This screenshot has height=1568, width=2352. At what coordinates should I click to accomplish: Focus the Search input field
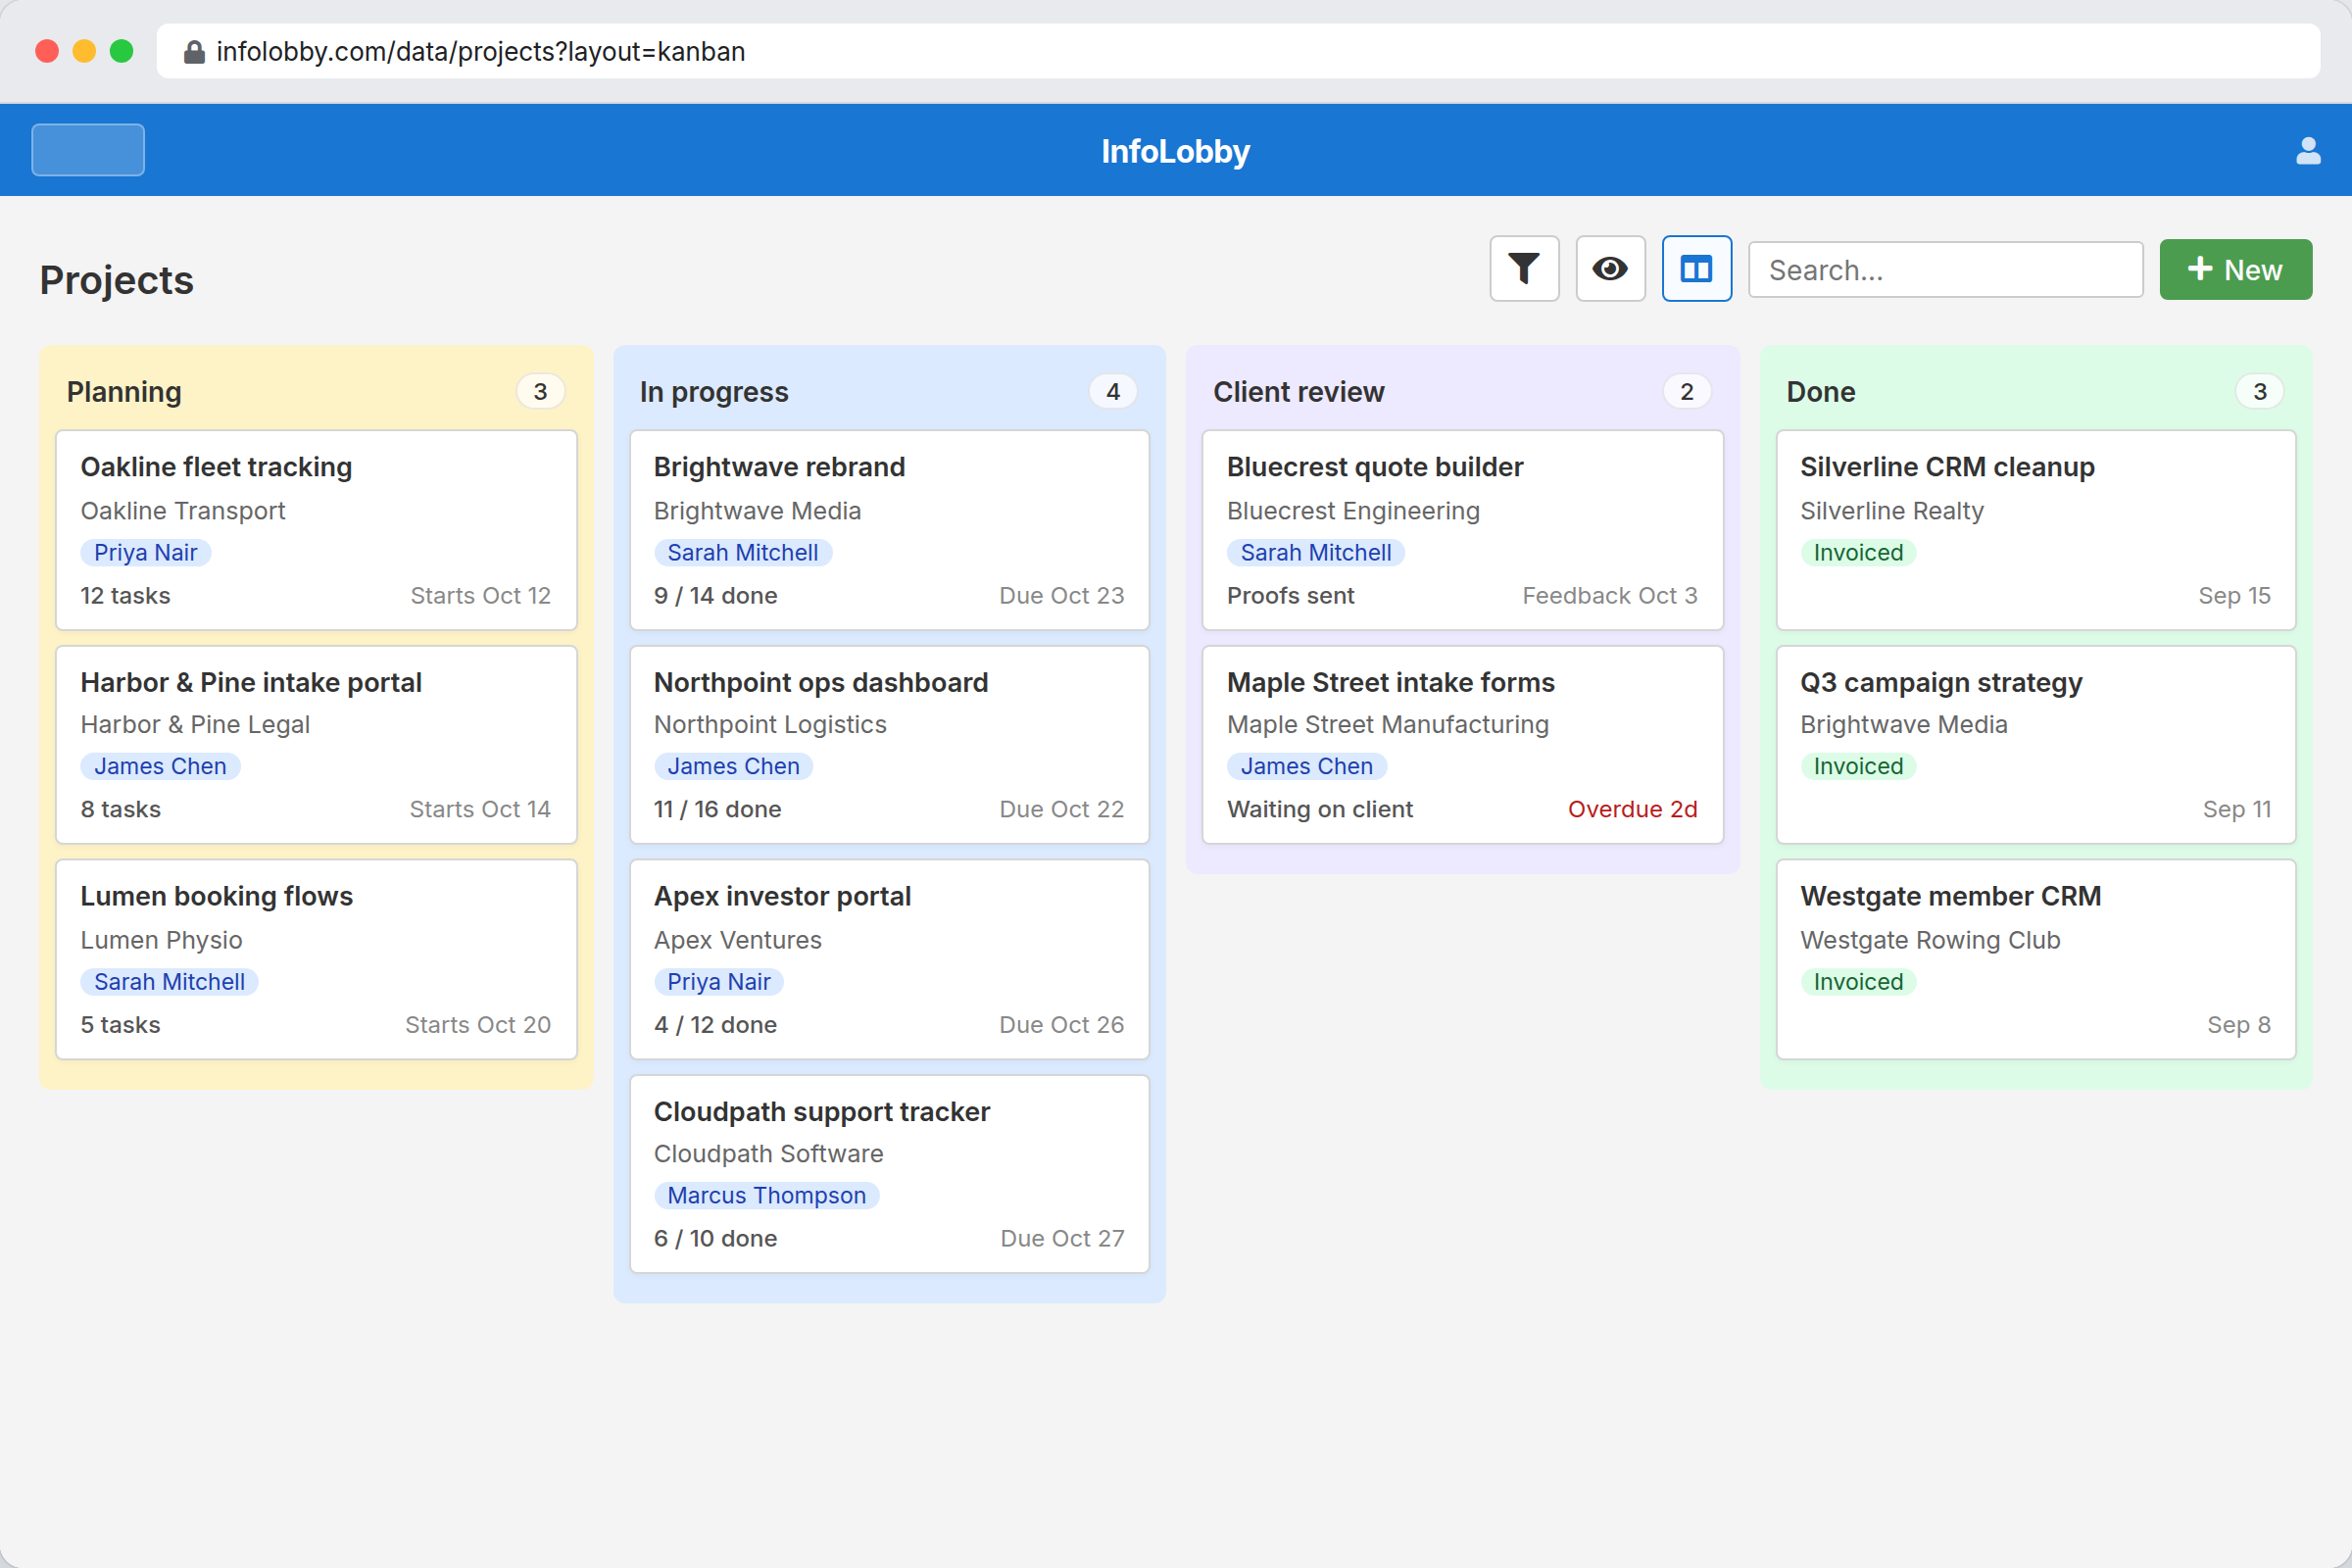[1945, 269]
